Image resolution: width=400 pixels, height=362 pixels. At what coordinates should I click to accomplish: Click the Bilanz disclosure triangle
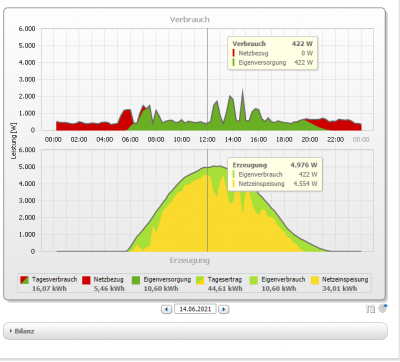click(x=11, y=331)
